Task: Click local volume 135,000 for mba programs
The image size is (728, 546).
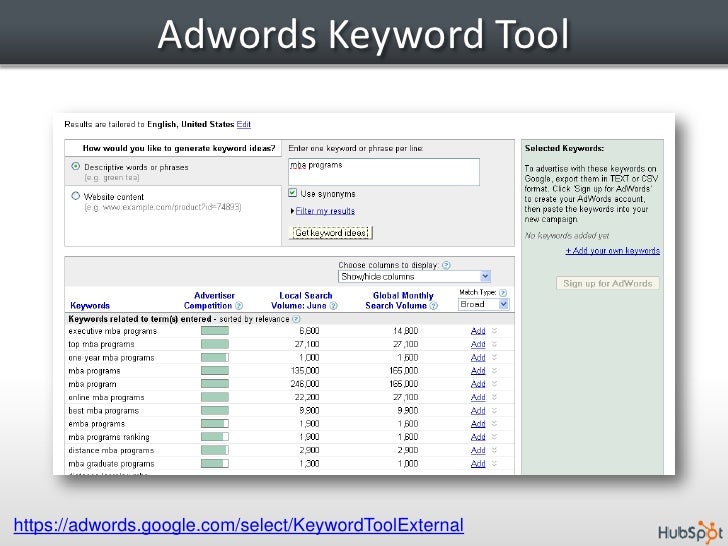Action: pos(305,371)
